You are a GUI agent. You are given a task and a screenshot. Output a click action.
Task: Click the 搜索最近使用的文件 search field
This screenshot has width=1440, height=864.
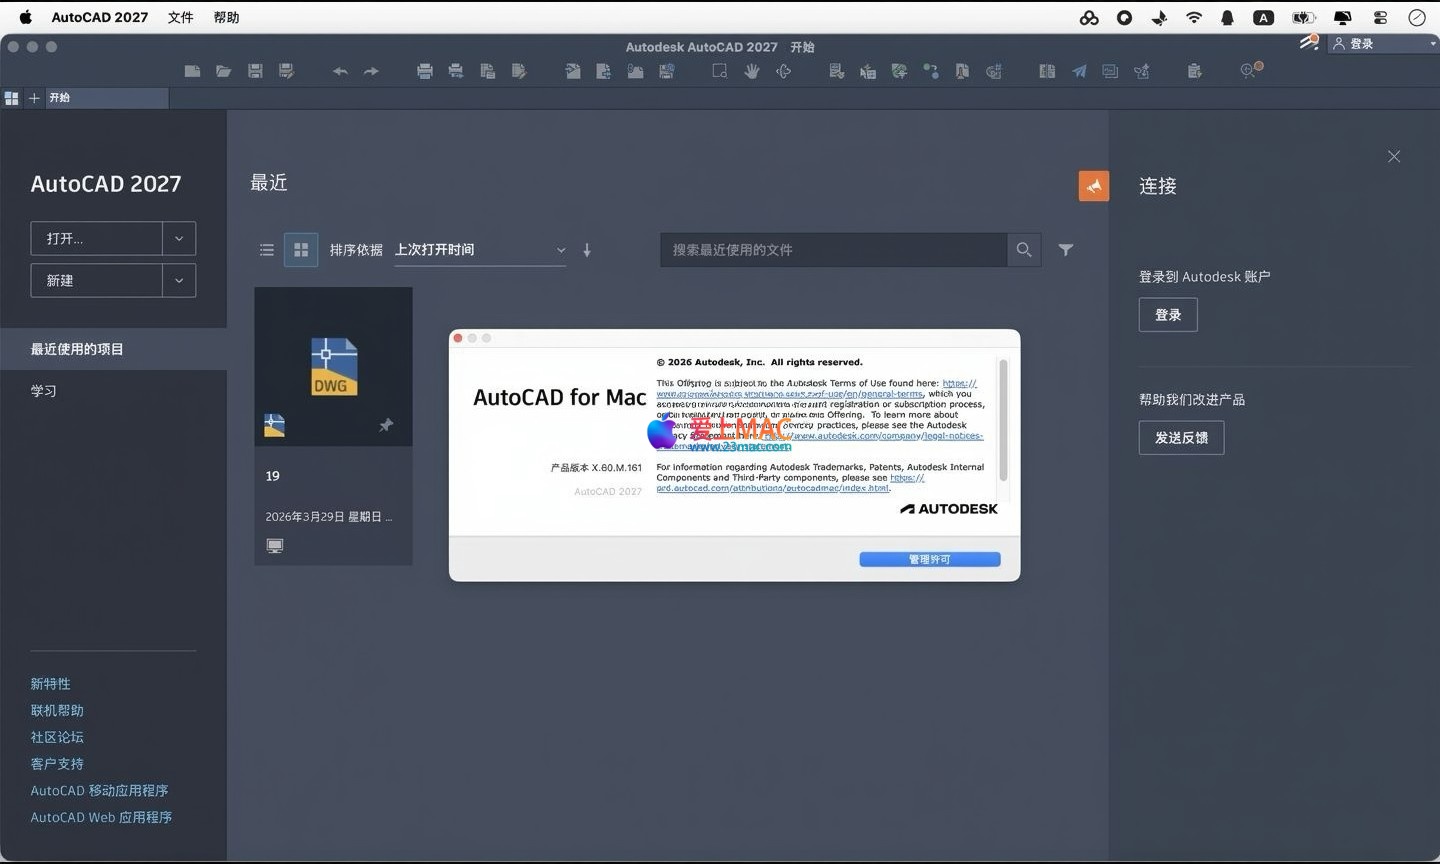833,250
